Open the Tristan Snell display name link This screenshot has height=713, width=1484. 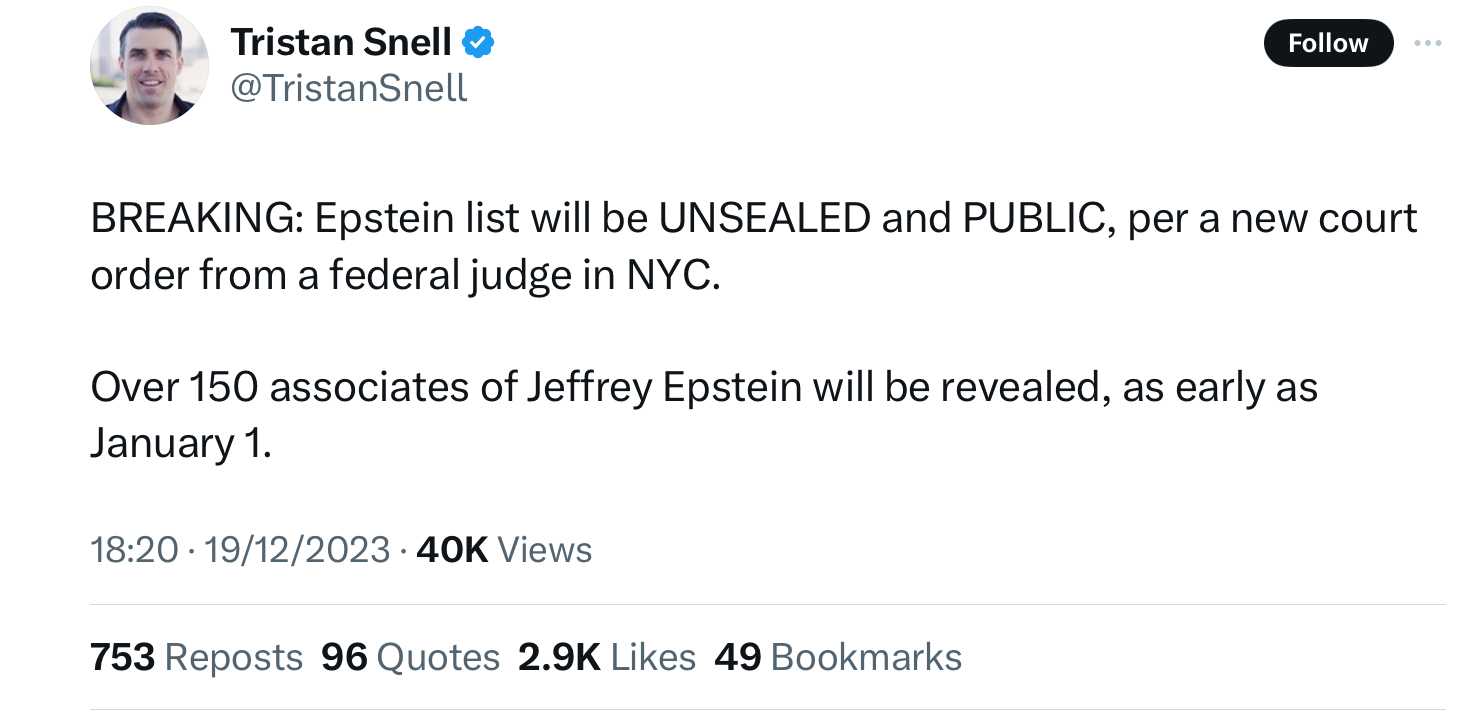341,42
